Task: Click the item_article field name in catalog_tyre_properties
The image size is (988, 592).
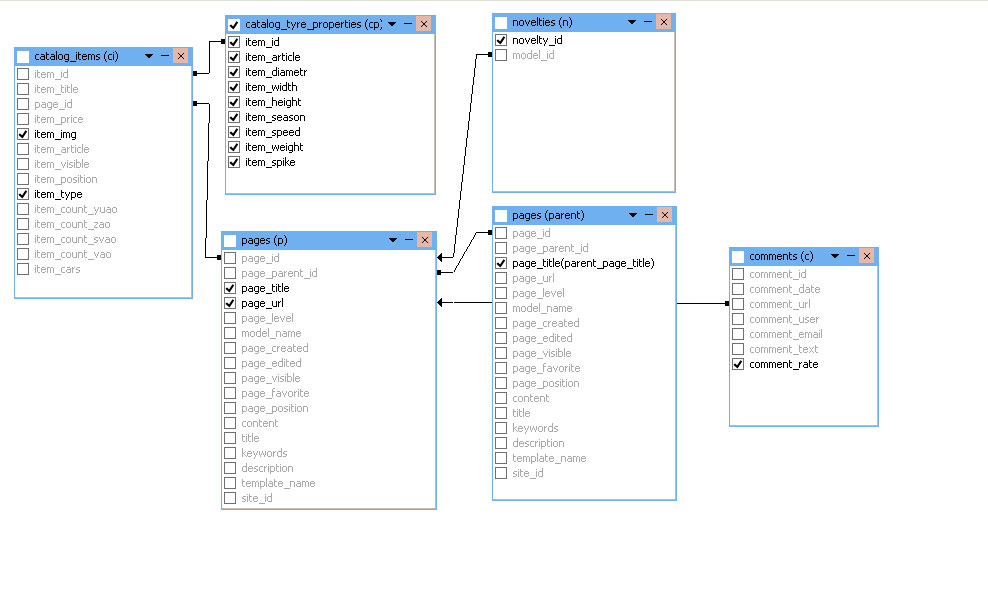Action: coord(273,57)
